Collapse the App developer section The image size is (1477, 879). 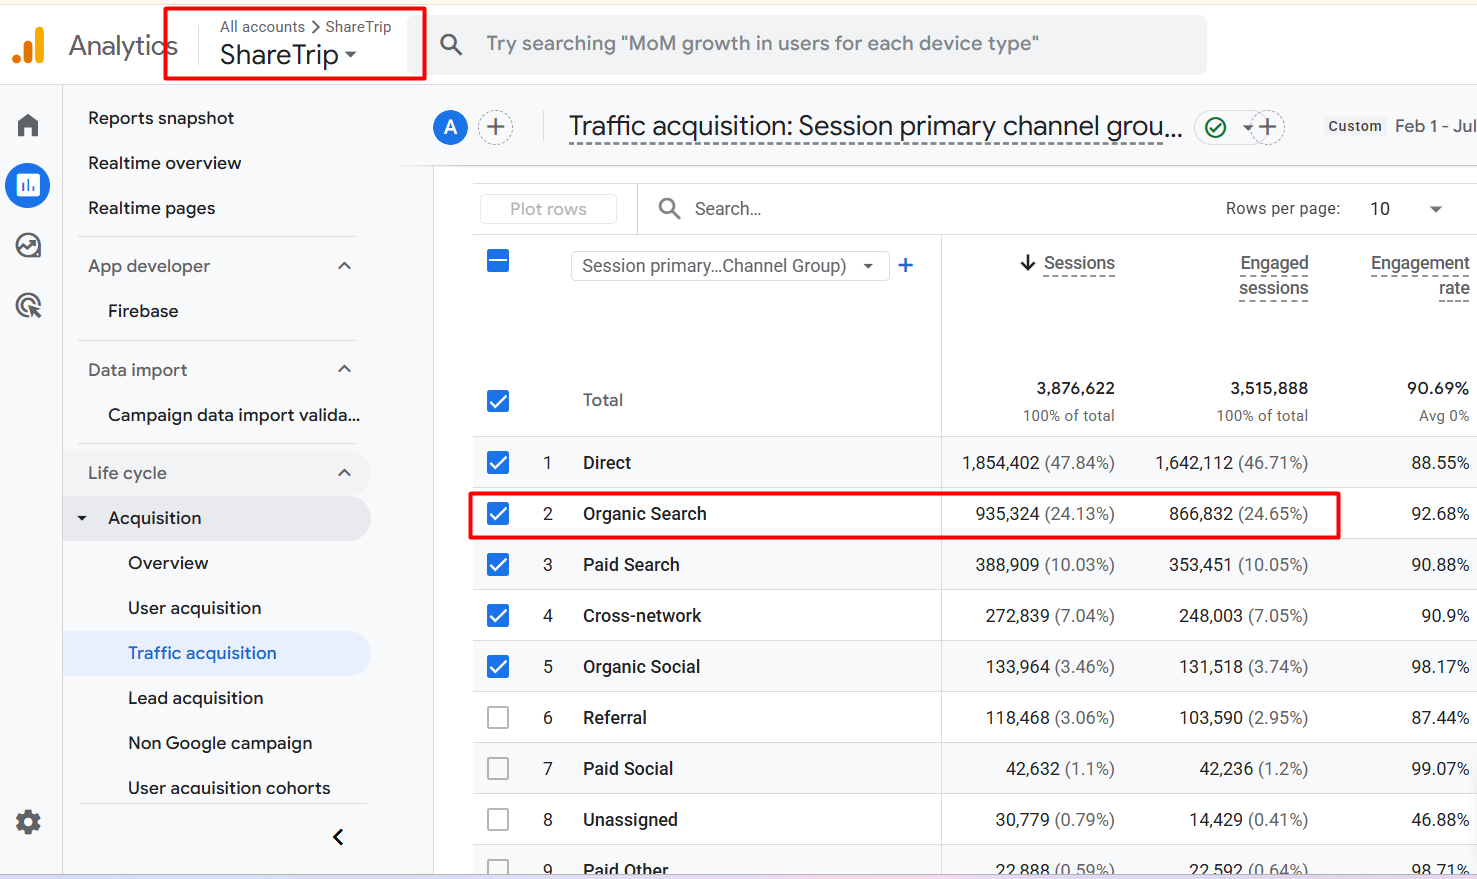(x=344, y=266)
